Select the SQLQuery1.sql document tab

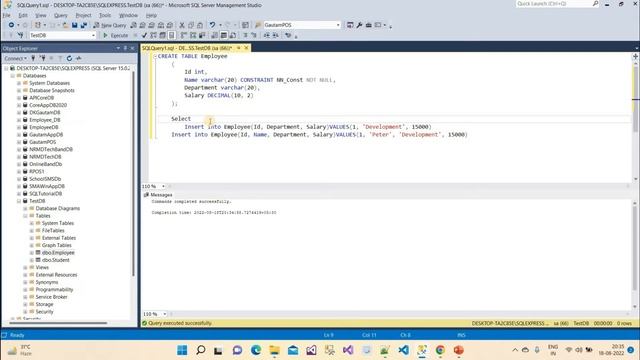click(187, 48)
